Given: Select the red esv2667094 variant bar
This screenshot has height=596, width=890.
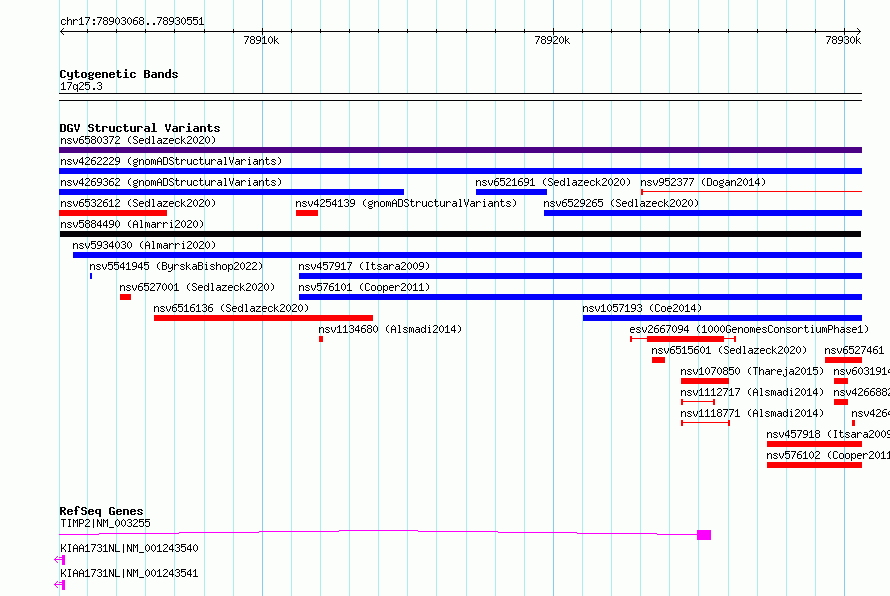Looking at the screenshot, I should [685, 339].
